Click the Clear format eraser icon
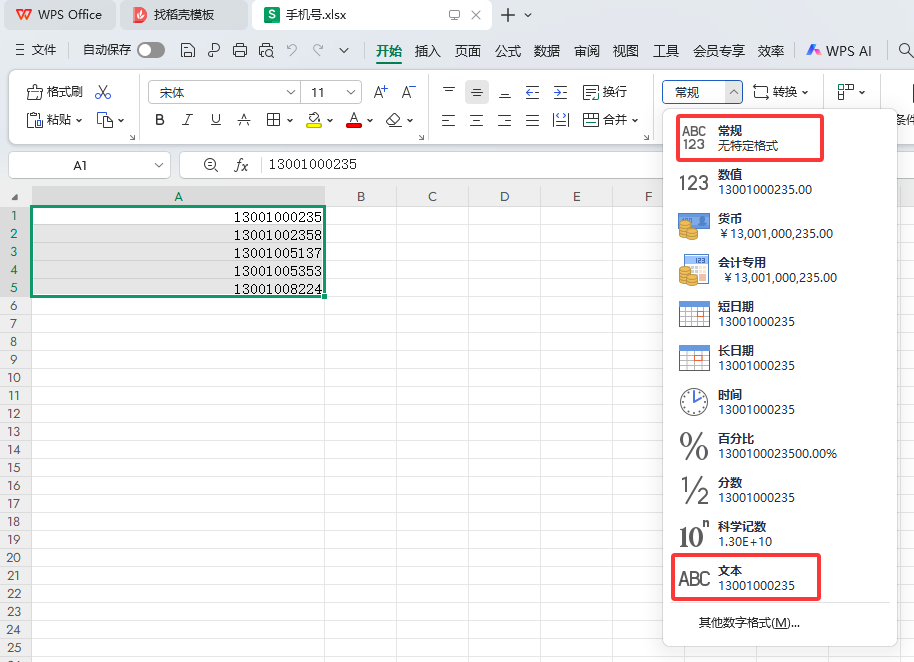Viewport: 914px width, 662px height. pyautogui.click(x=393, y=120)
